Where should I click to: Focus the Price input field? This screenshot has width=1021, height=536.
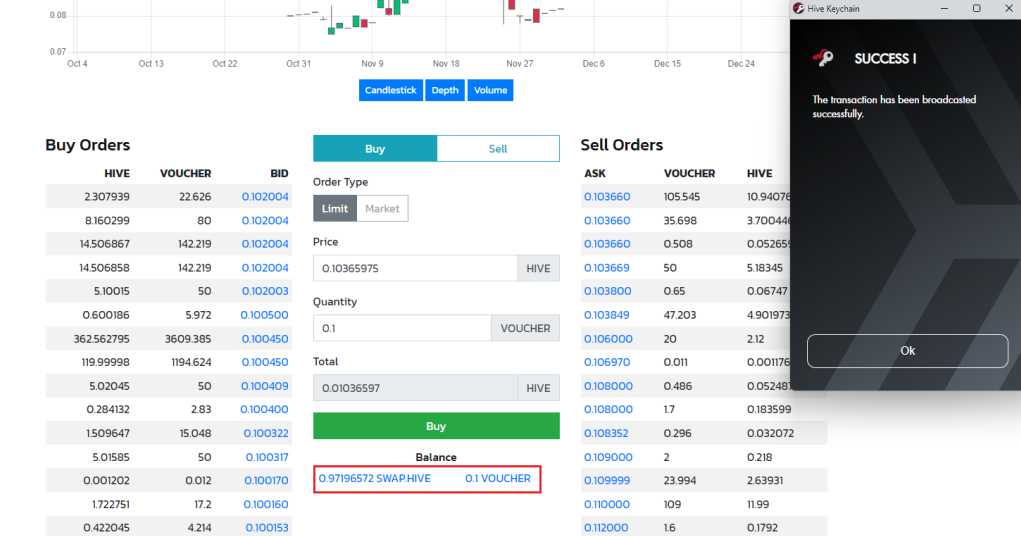click(415, 268)
